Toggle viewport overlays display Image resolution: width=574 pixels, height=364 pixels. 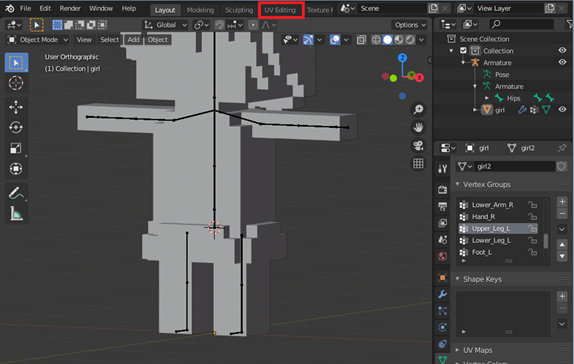335,40
